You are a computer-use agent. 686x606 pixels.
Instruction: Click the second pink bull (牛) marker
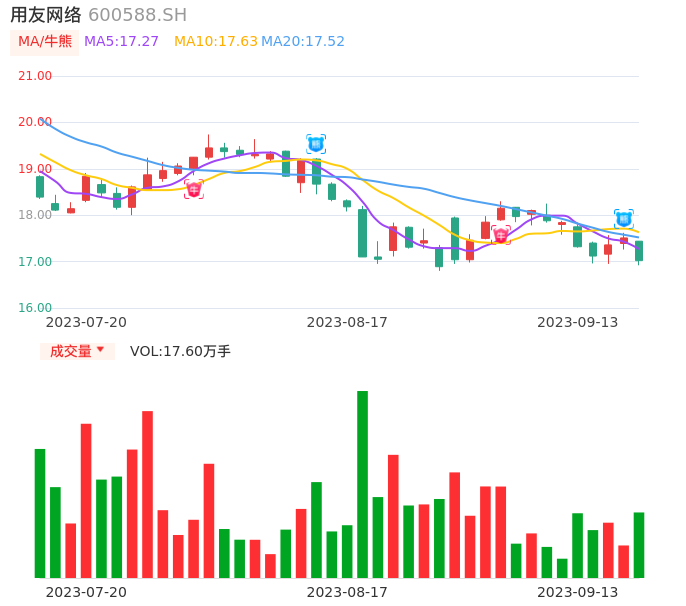(x=501, y=235)
